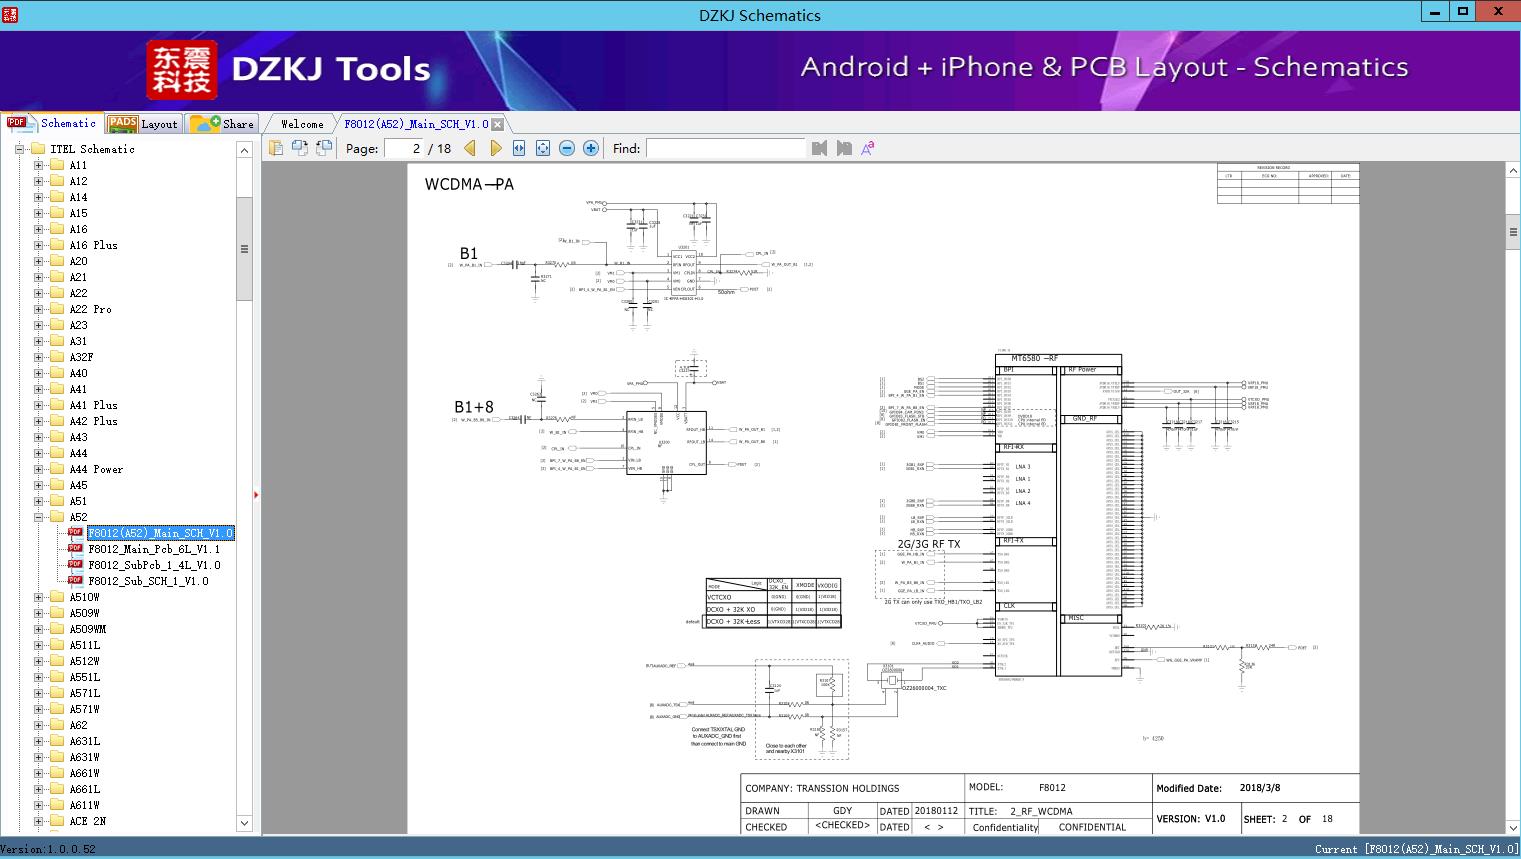Expand the A44 Power folder
Viewport: 1521px width, 859px height.
coord(39,469)
